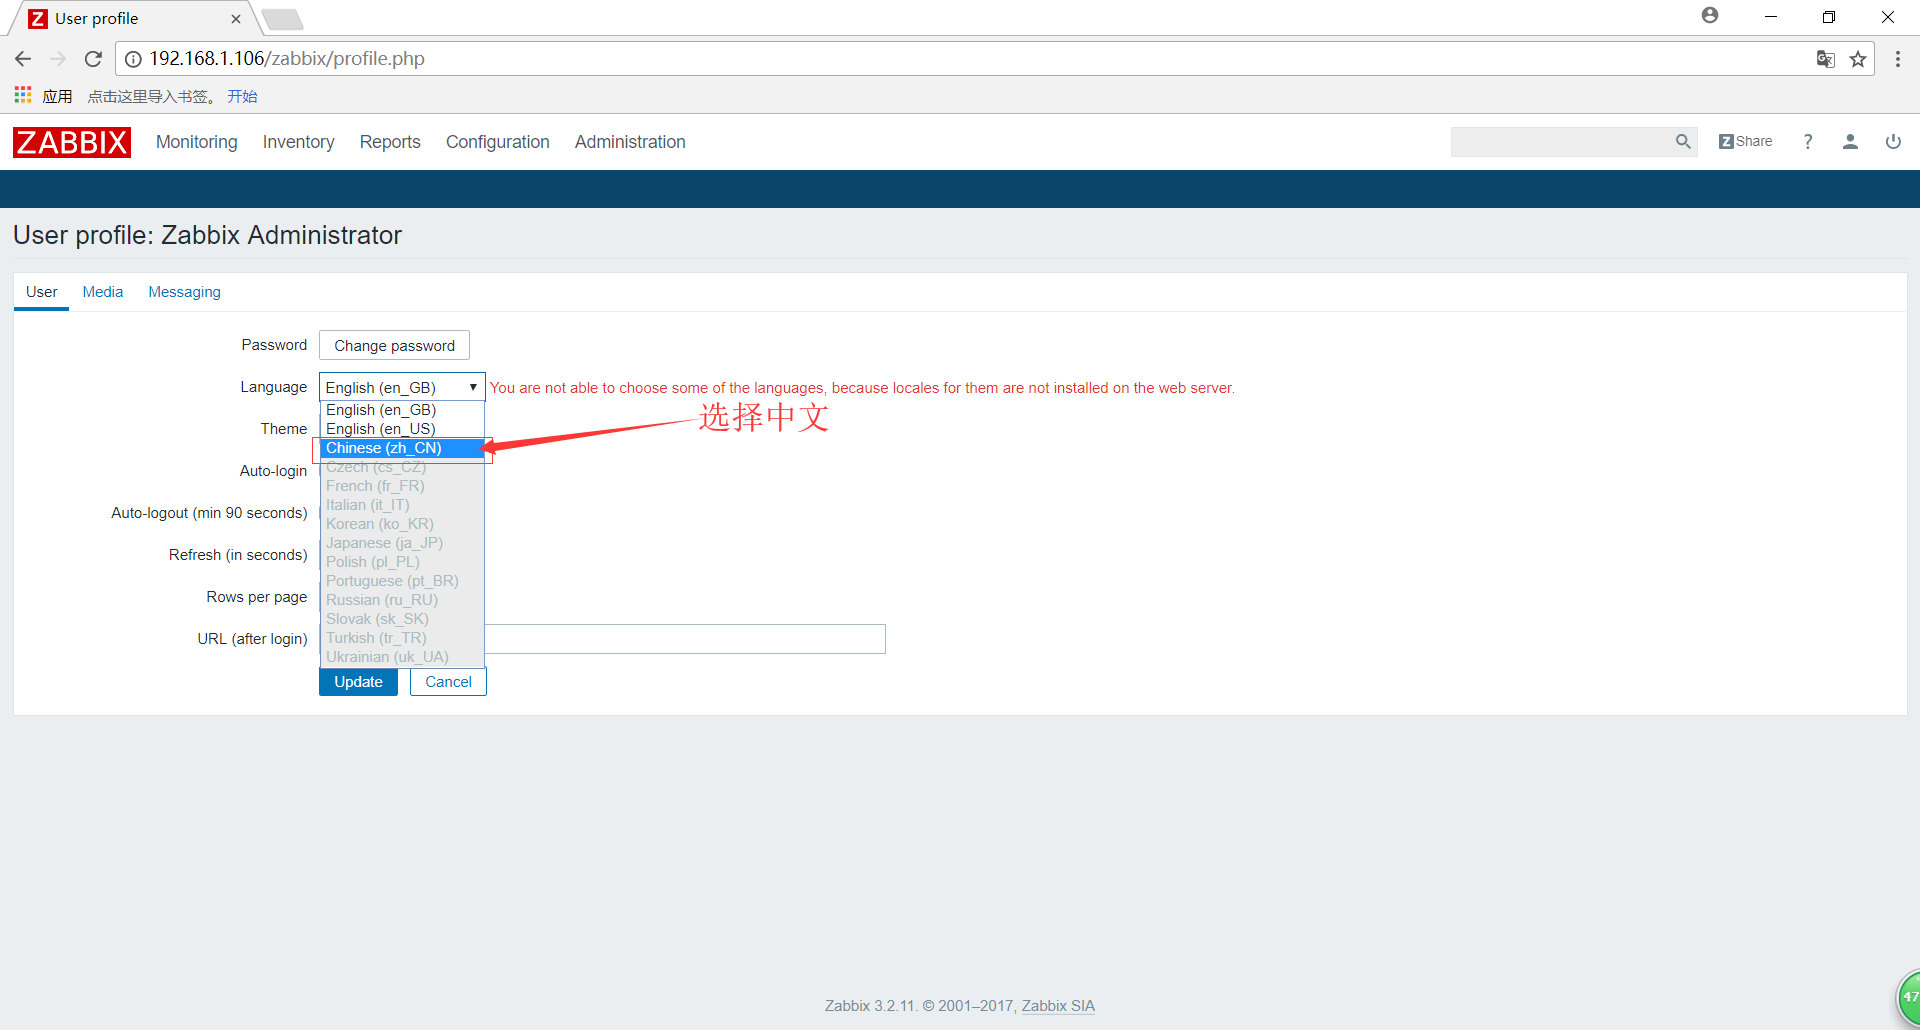Click the site information icon
This screenshot has height=1030, width=1920.
click(x=133, y=59)
